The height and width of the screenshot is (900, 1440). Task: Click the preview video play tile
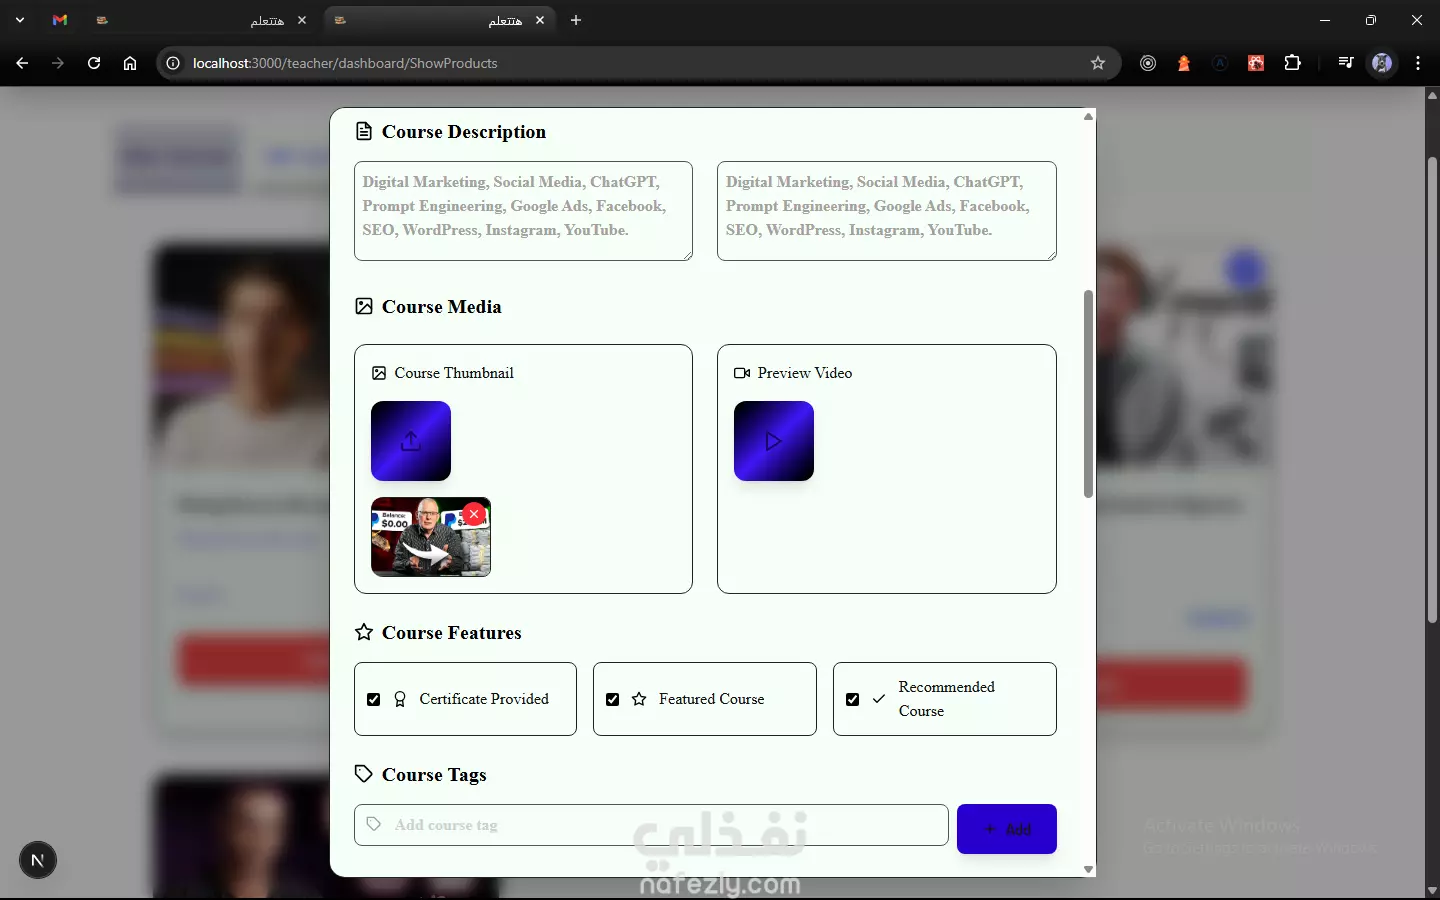tap(774, 441)
